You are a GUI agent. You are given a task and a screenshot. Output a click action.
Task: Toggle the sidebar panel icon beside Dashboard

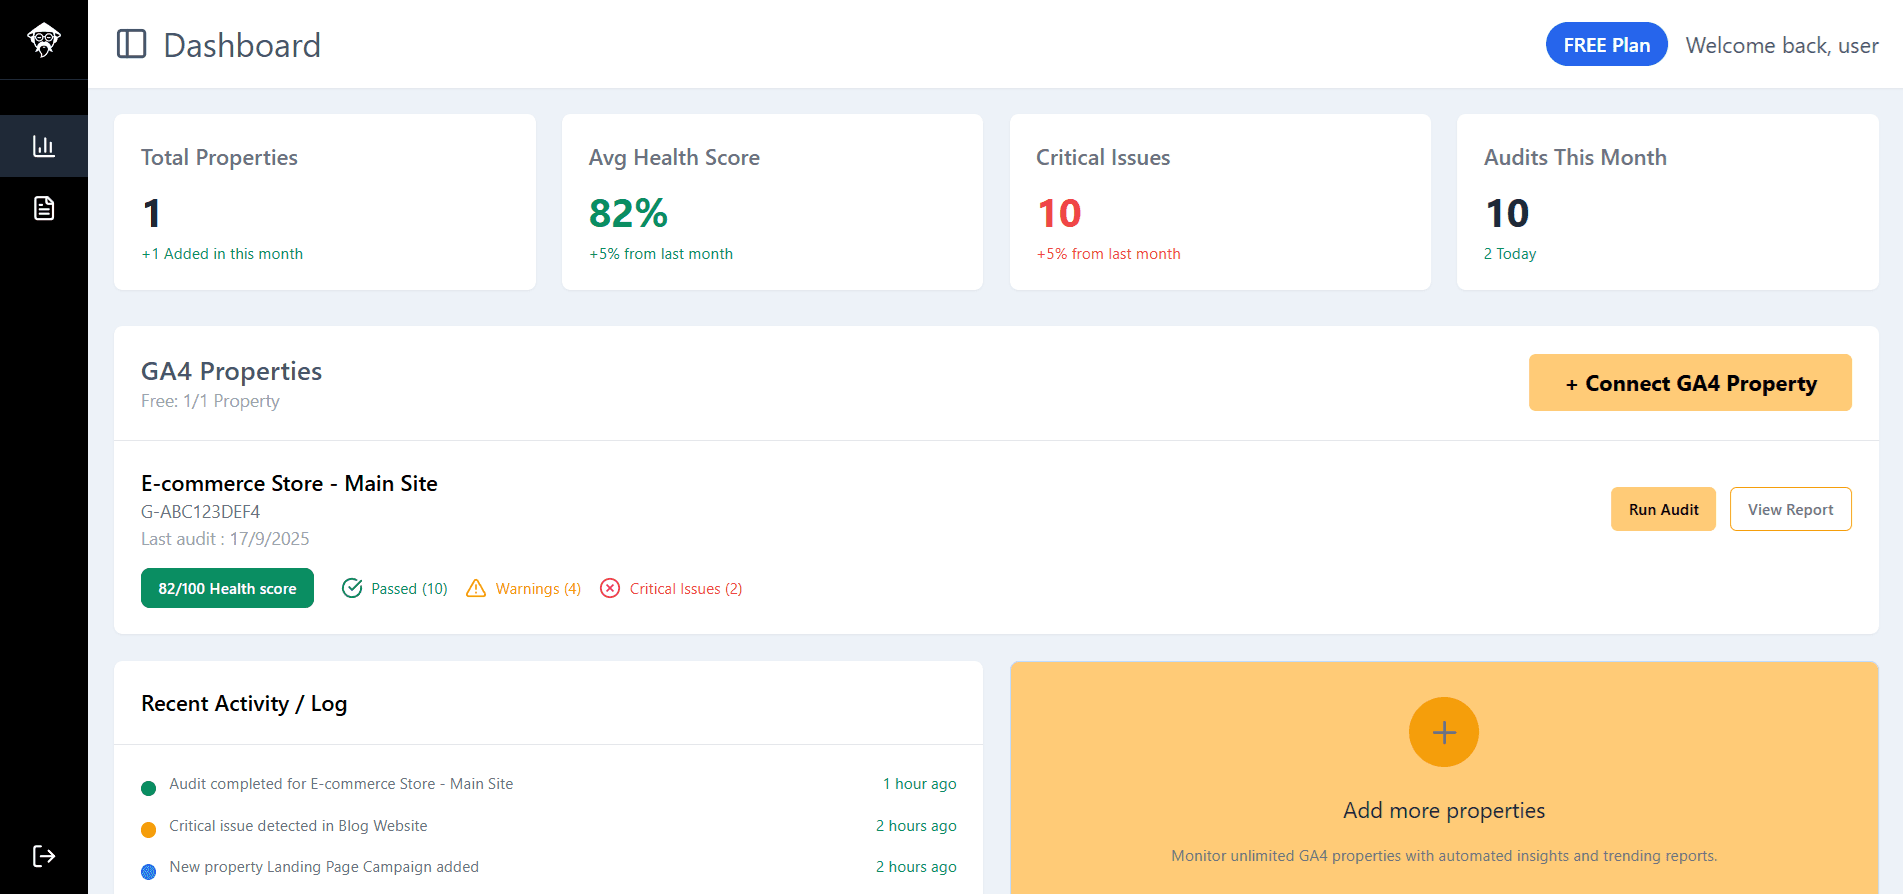pyautogui.click(x=132, y=44)
